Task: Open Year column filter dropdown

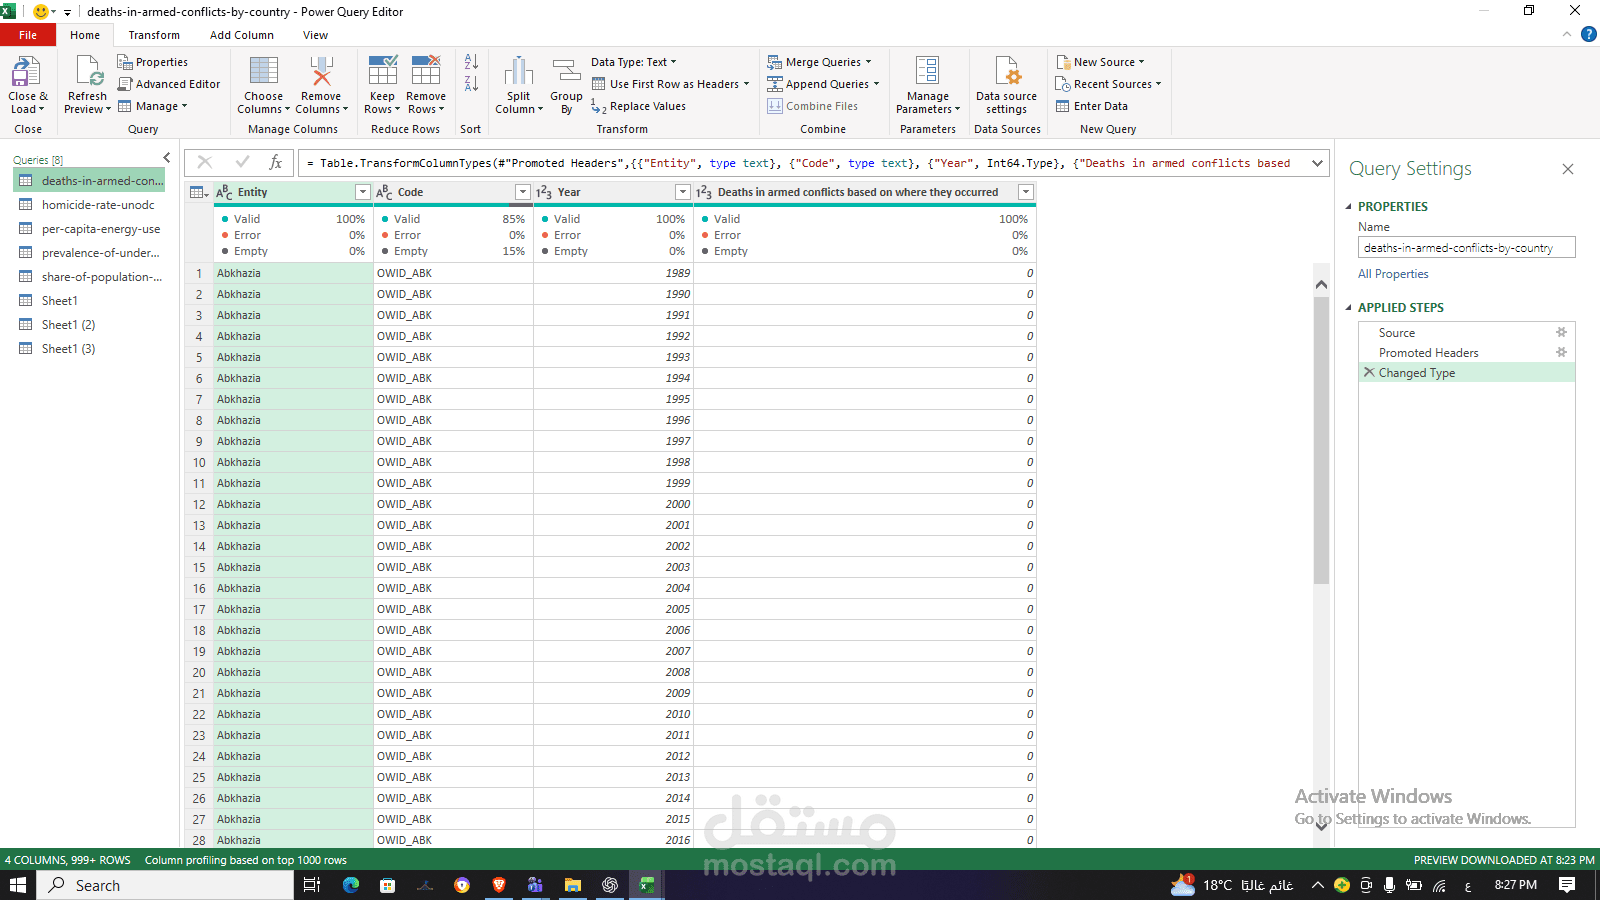Action: coord(683,192)
